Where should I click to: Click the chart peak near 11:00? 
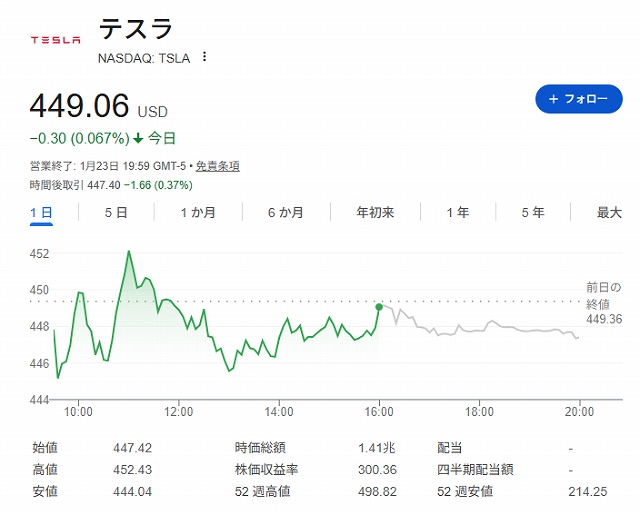(129, 251)
